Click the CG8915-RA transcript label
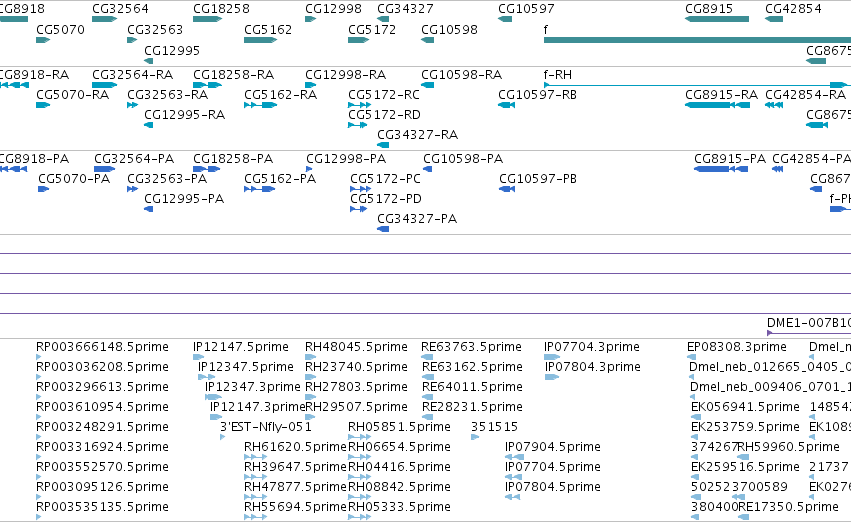Image resolution: width=851 pixels, height=522 pixels. (x=721, y=94)
